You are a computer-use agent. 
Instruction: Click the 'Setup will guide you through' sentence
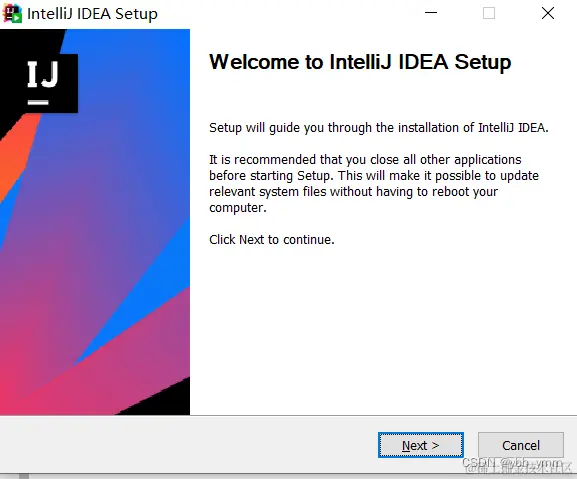coord(379,128)
